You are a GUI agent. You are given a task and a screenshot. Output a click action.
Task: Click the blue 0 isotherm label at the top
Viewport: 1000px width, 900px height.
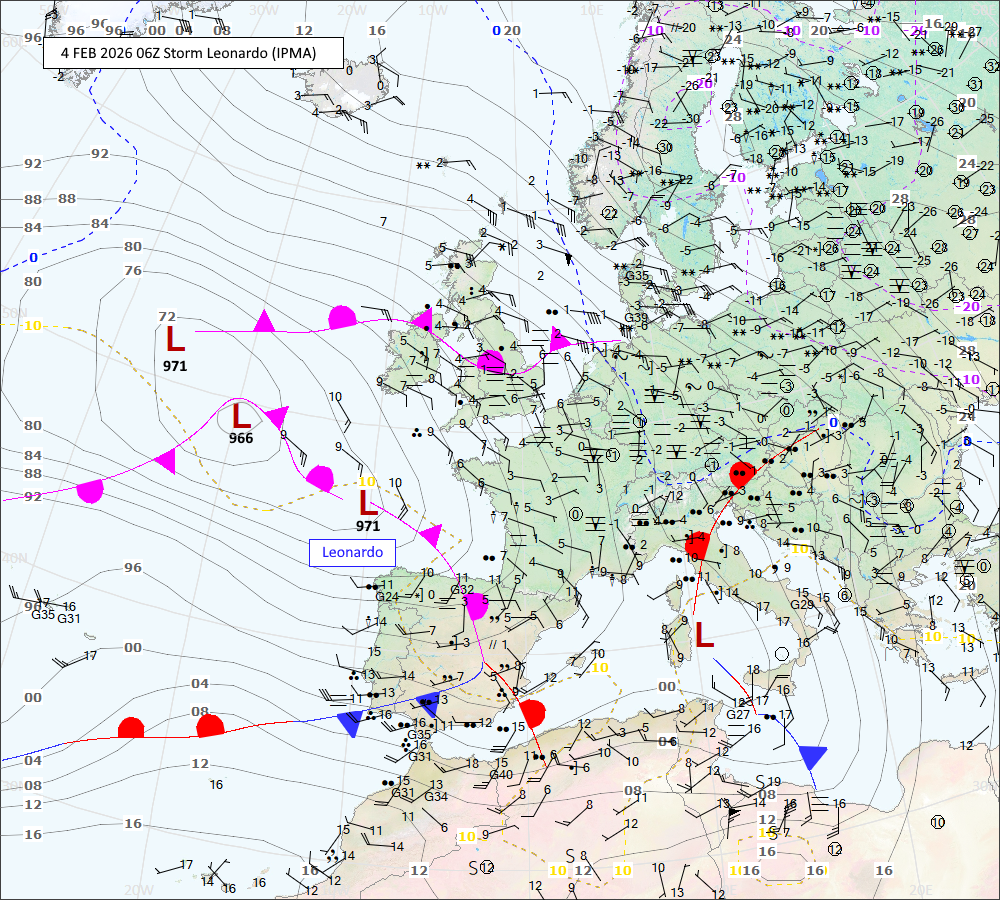(x=496, y=30)
